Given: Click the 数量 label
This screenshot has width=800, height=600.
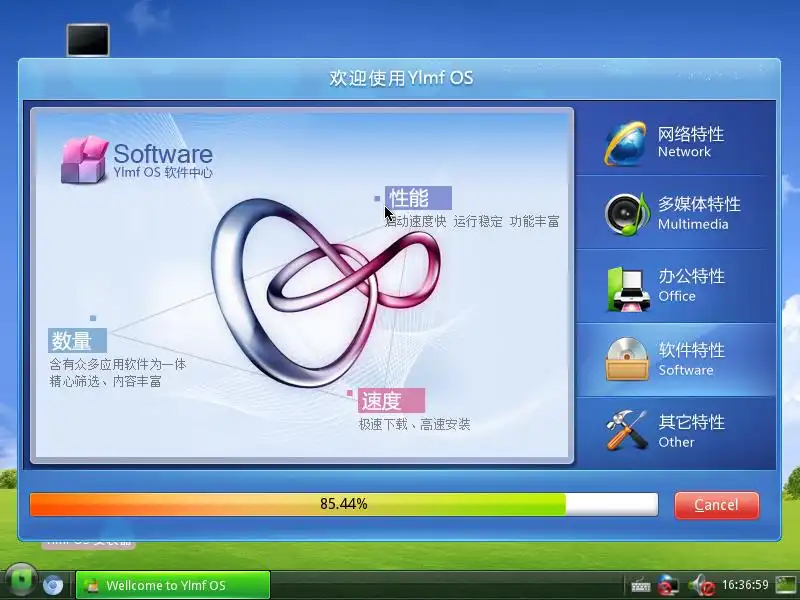Looking at the screenshot, I should click(78, 340).
